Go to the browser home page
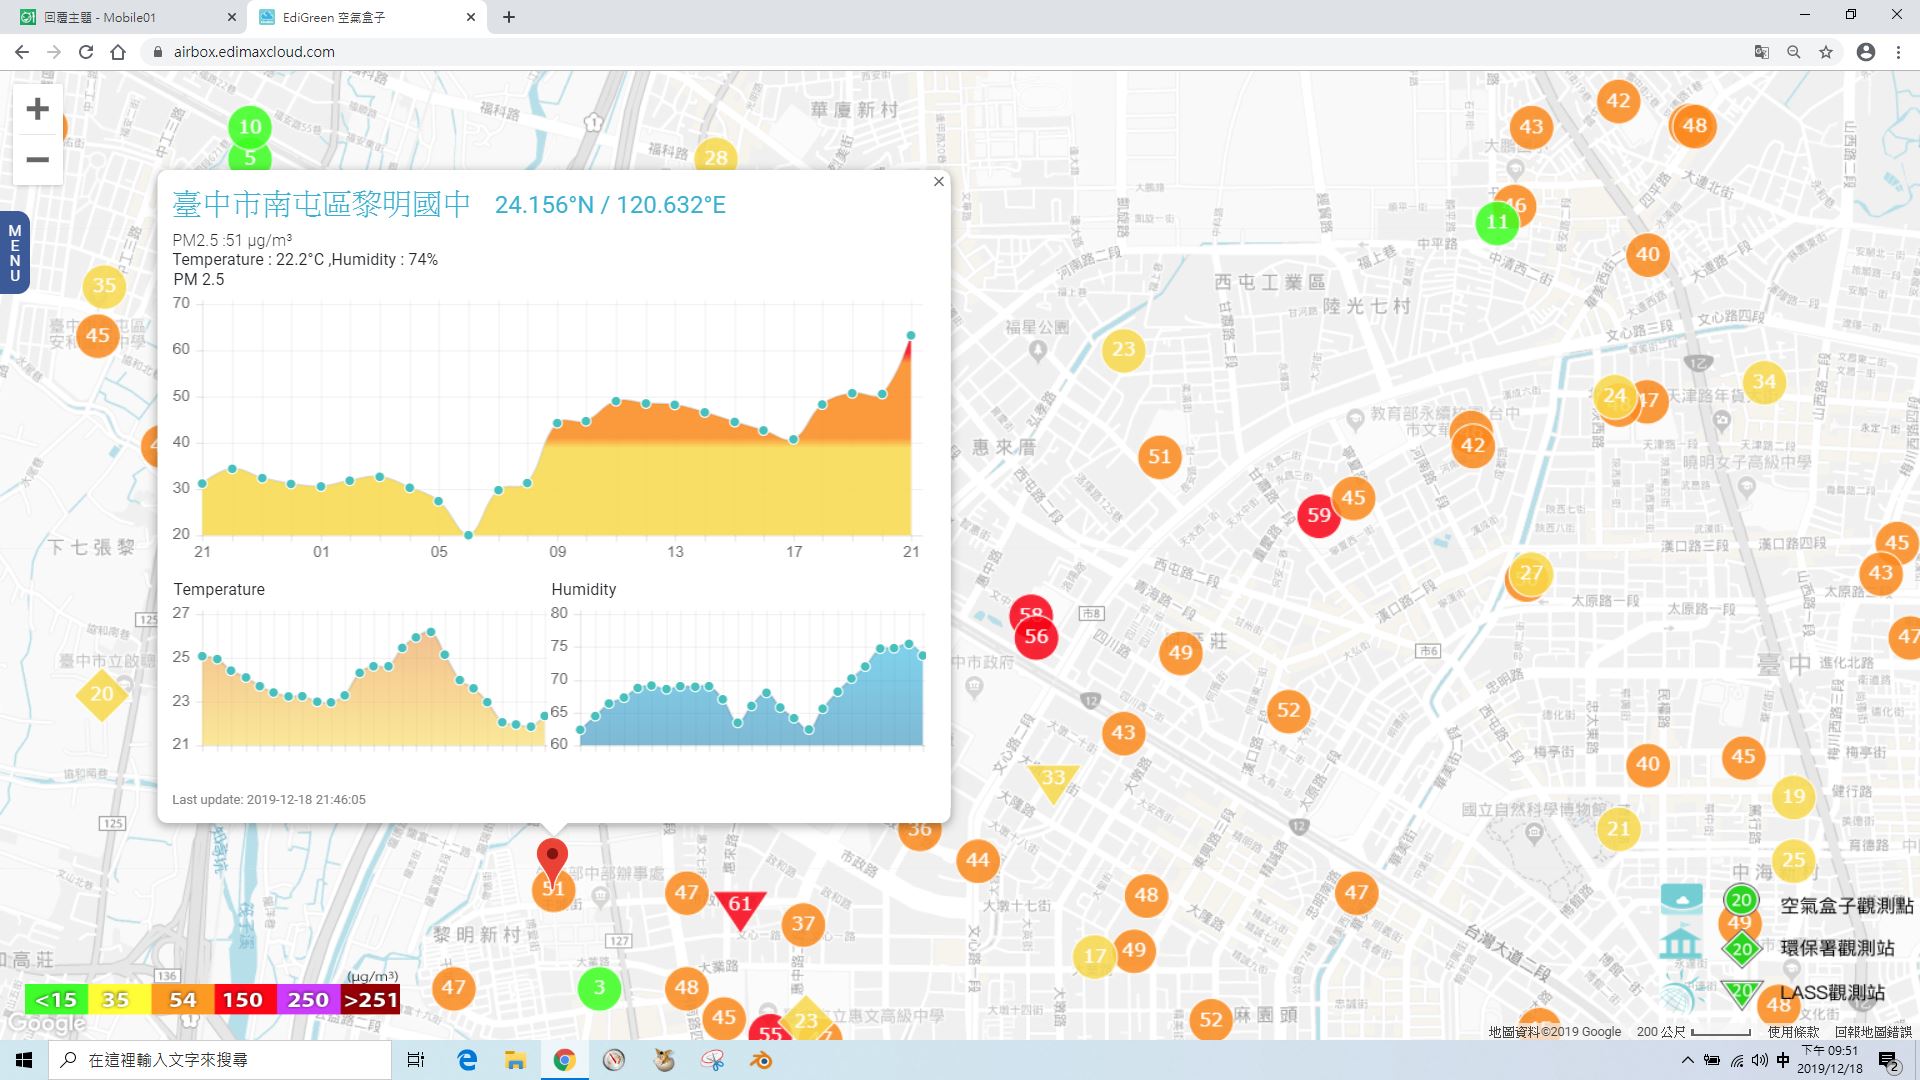This screenshot has height=1080, width=1920. click(118, 52)
